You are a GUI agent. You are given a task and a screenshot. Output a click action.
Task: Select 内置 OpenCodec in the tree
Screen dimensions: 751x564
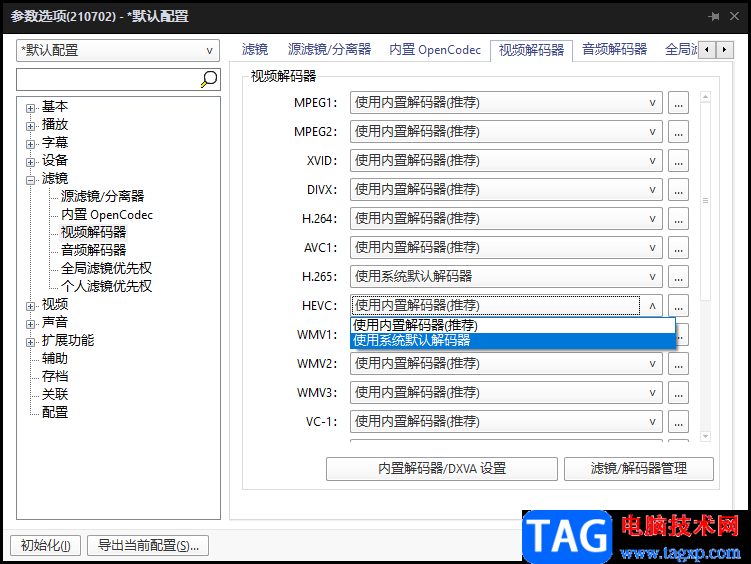[x=107, y=214]
